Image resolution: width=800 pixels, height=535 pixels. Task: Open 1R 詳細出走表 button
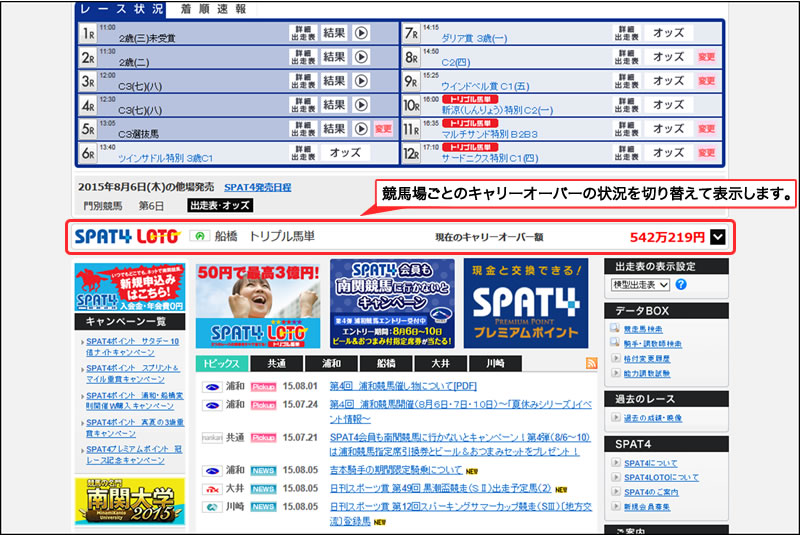(304, 33)
